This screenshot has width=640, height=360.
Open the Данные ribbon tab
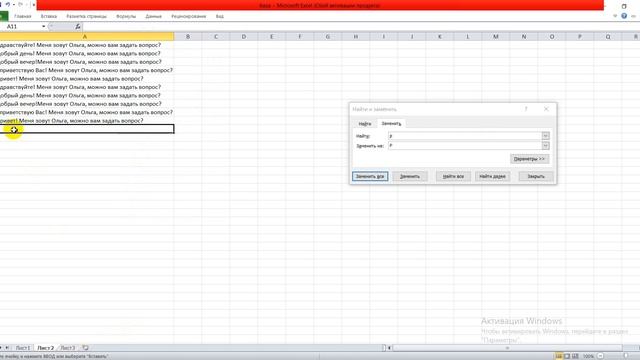point(153,16)
